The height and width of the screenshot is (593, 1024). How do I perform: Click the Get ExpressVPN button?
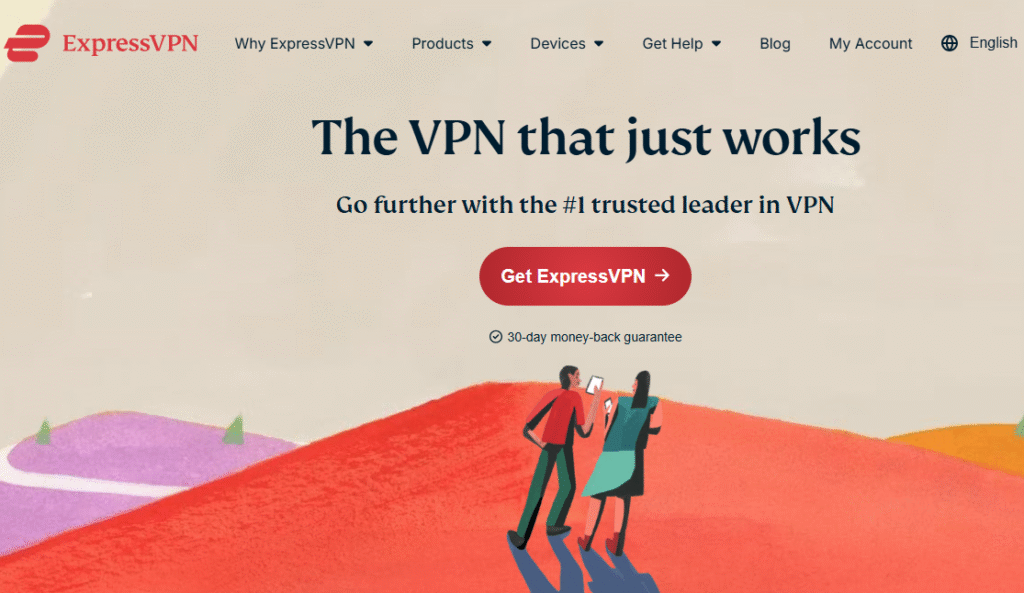click(585, 276)
